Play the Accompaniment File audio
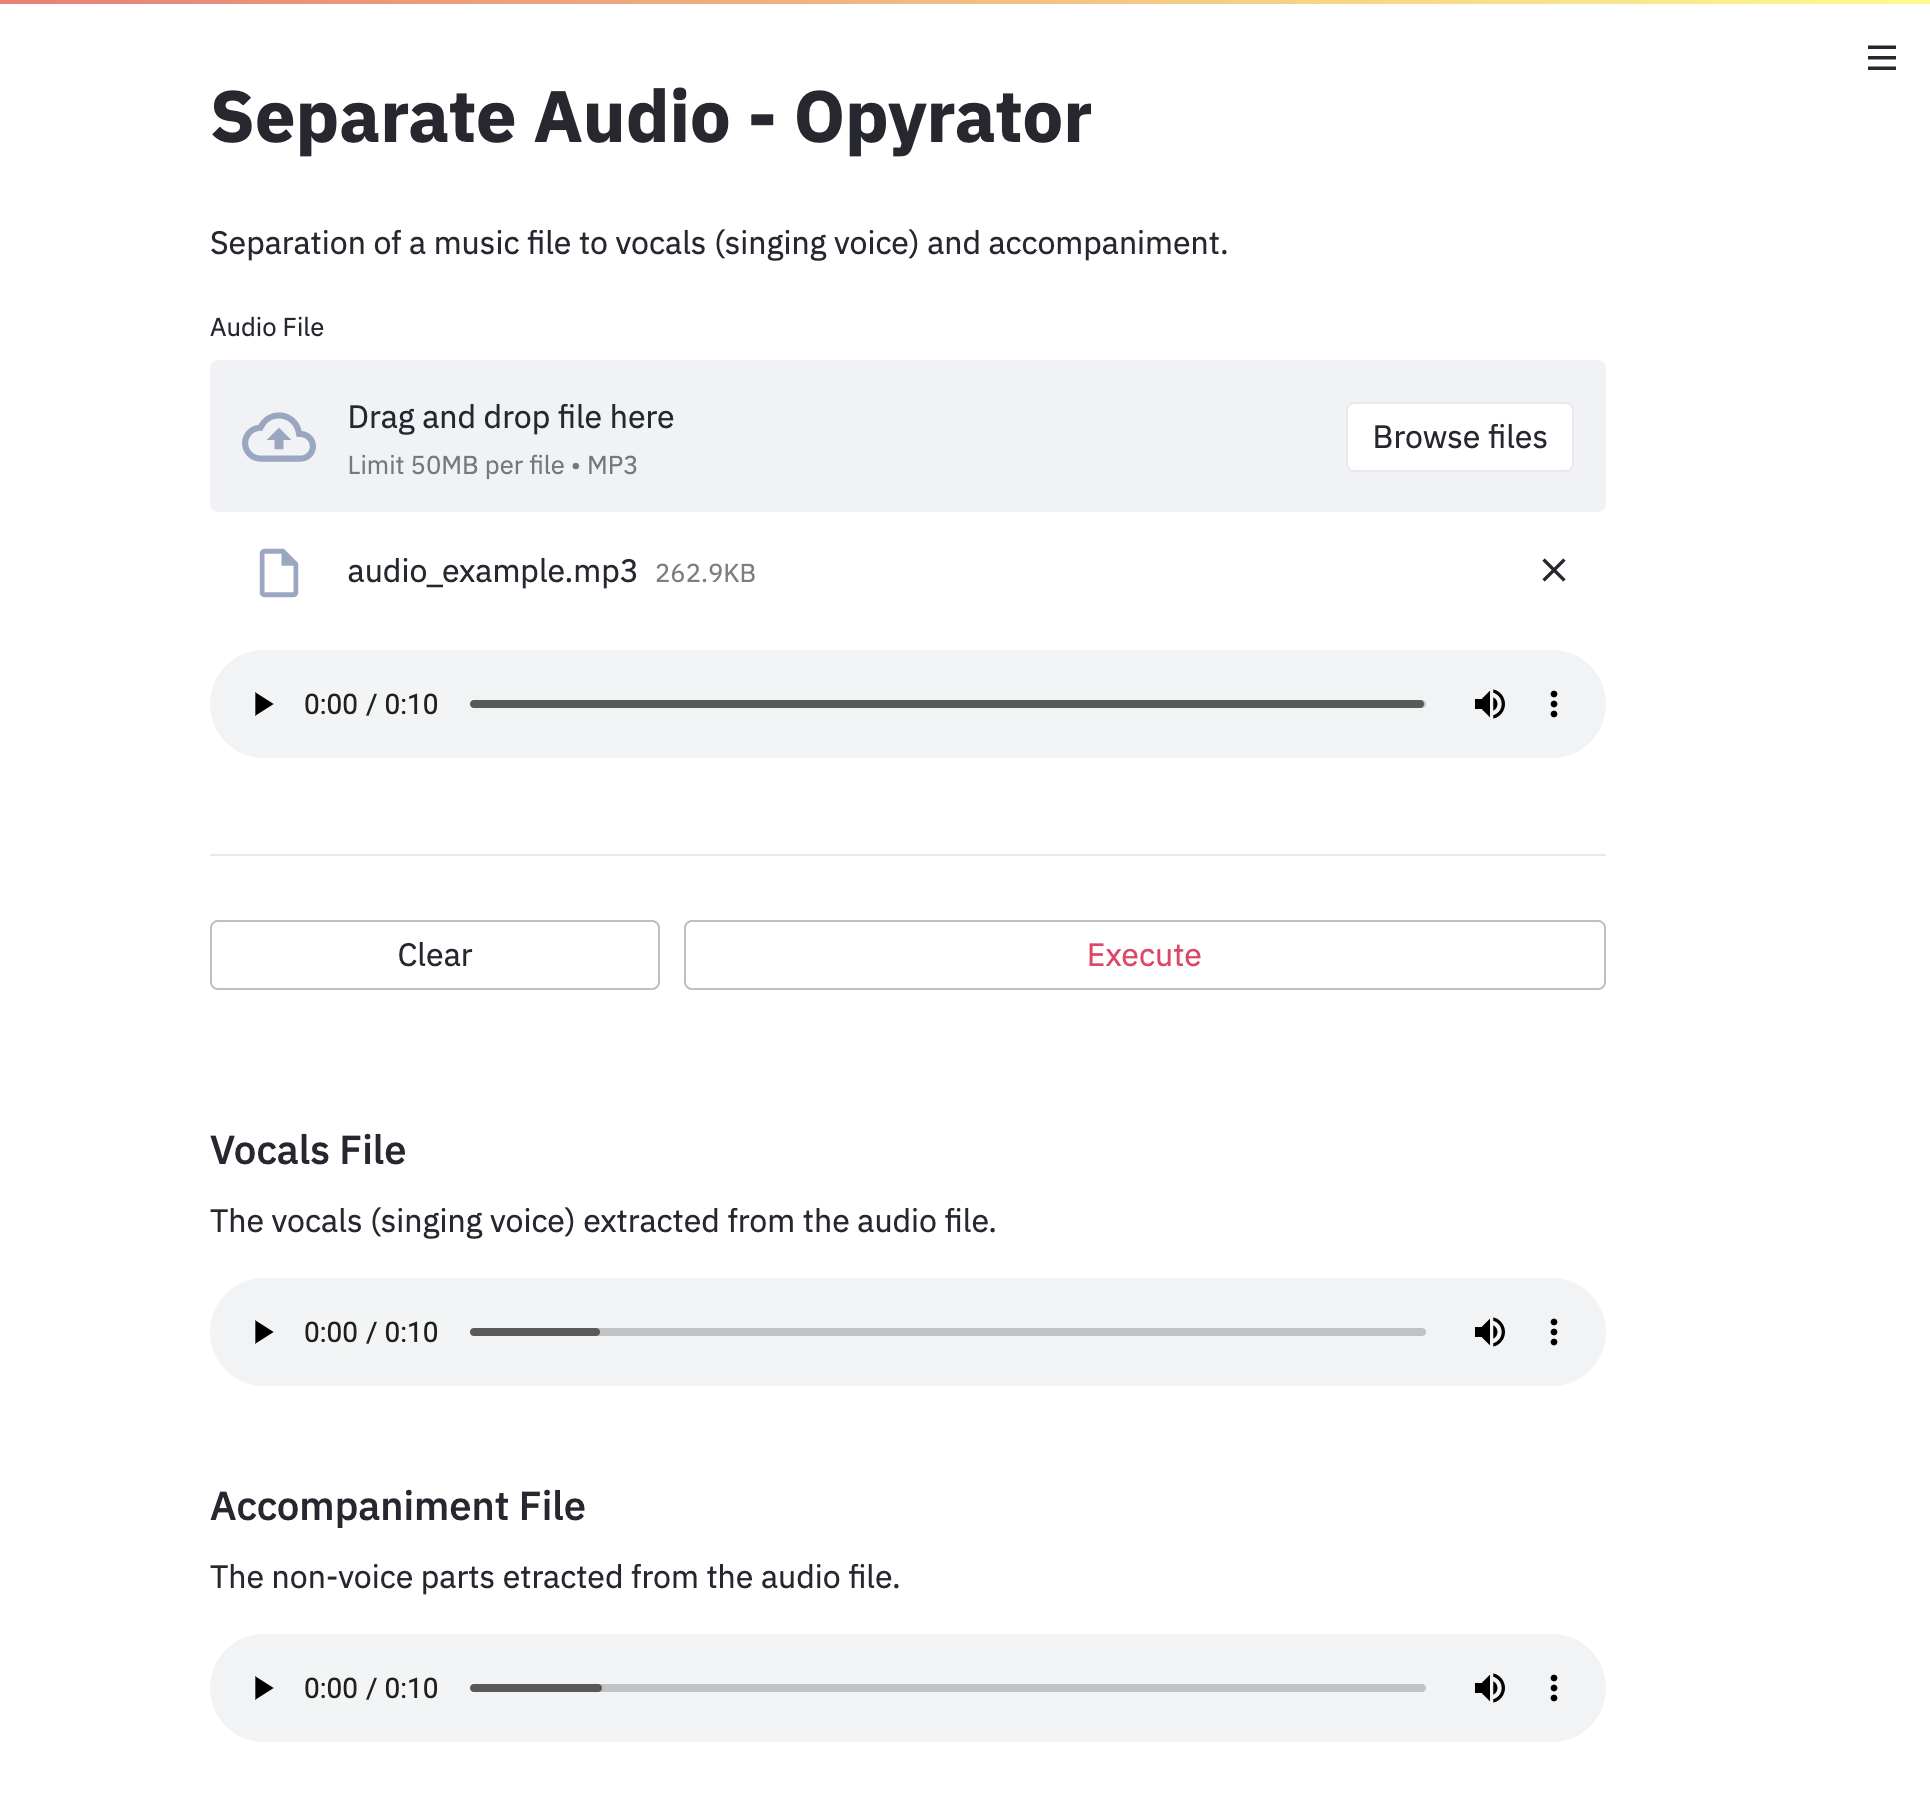The height and width of the screenshot is (1800, 1930). coord(263,1688)
